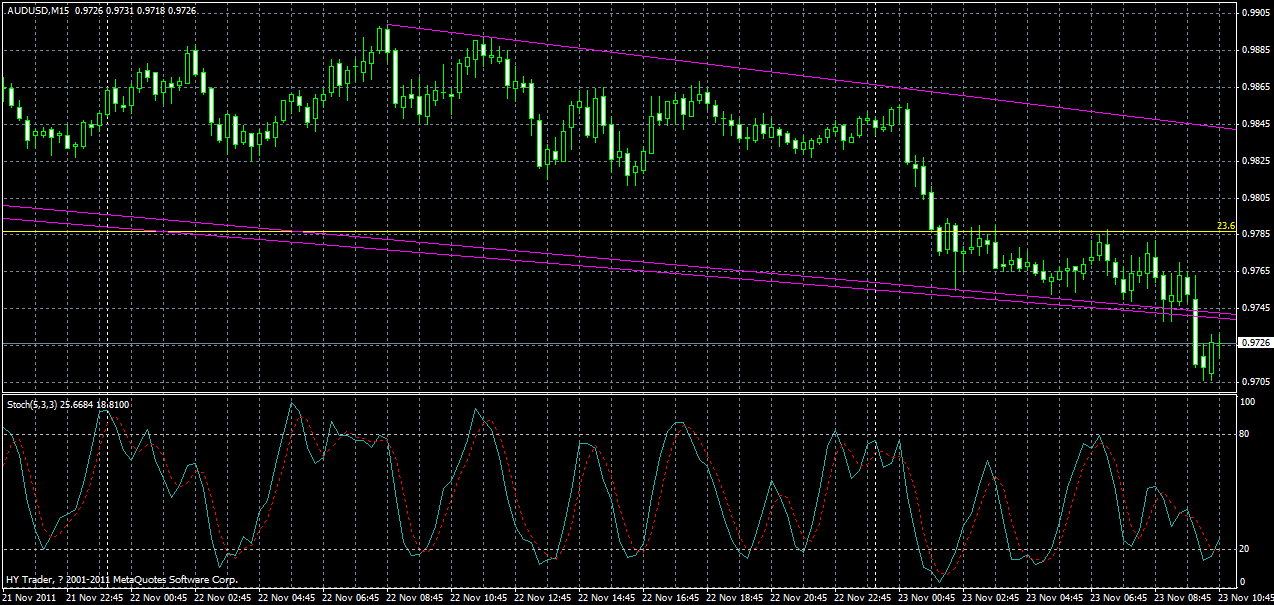Click the AUDUSD,M15 chart title text

[x=39, y=9]
